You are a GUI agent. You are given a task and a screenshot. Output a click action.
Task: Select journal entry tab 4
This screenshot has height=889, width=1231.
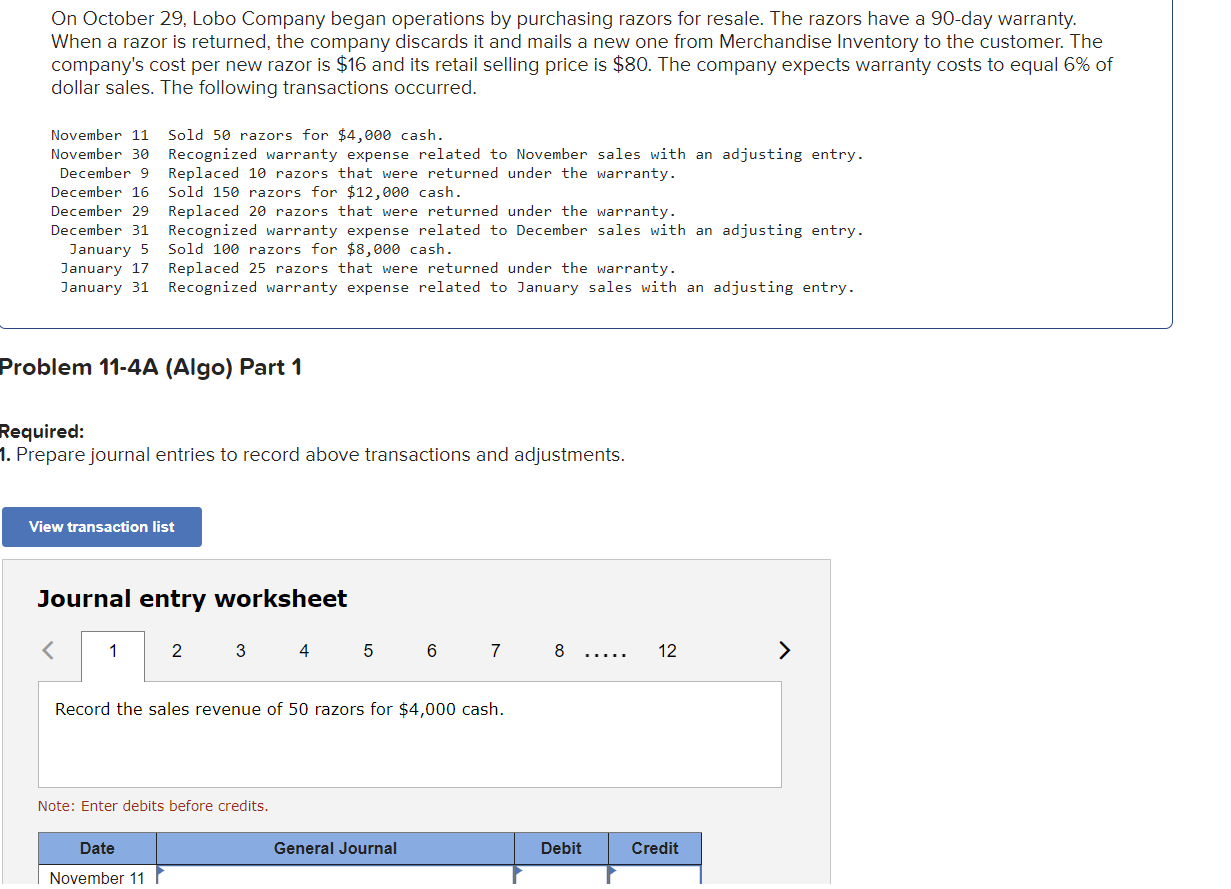pos(303,650)
